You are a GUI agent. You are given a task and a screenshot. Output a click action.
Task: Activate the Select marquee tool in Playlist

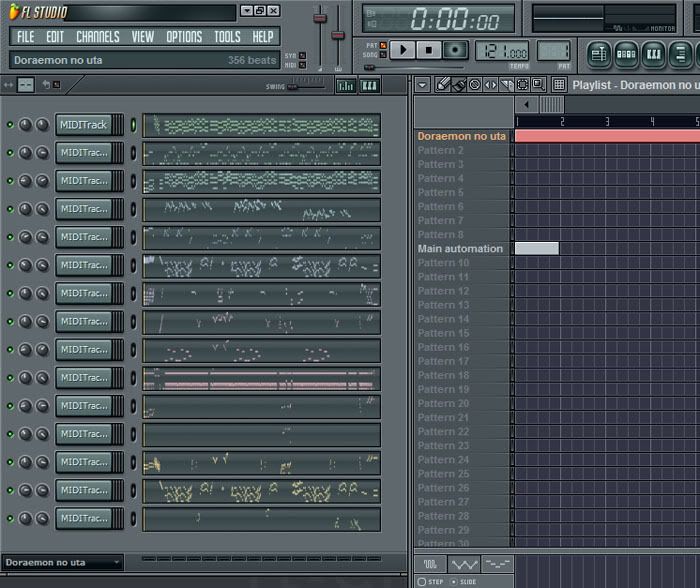click(x=522, y=84)
